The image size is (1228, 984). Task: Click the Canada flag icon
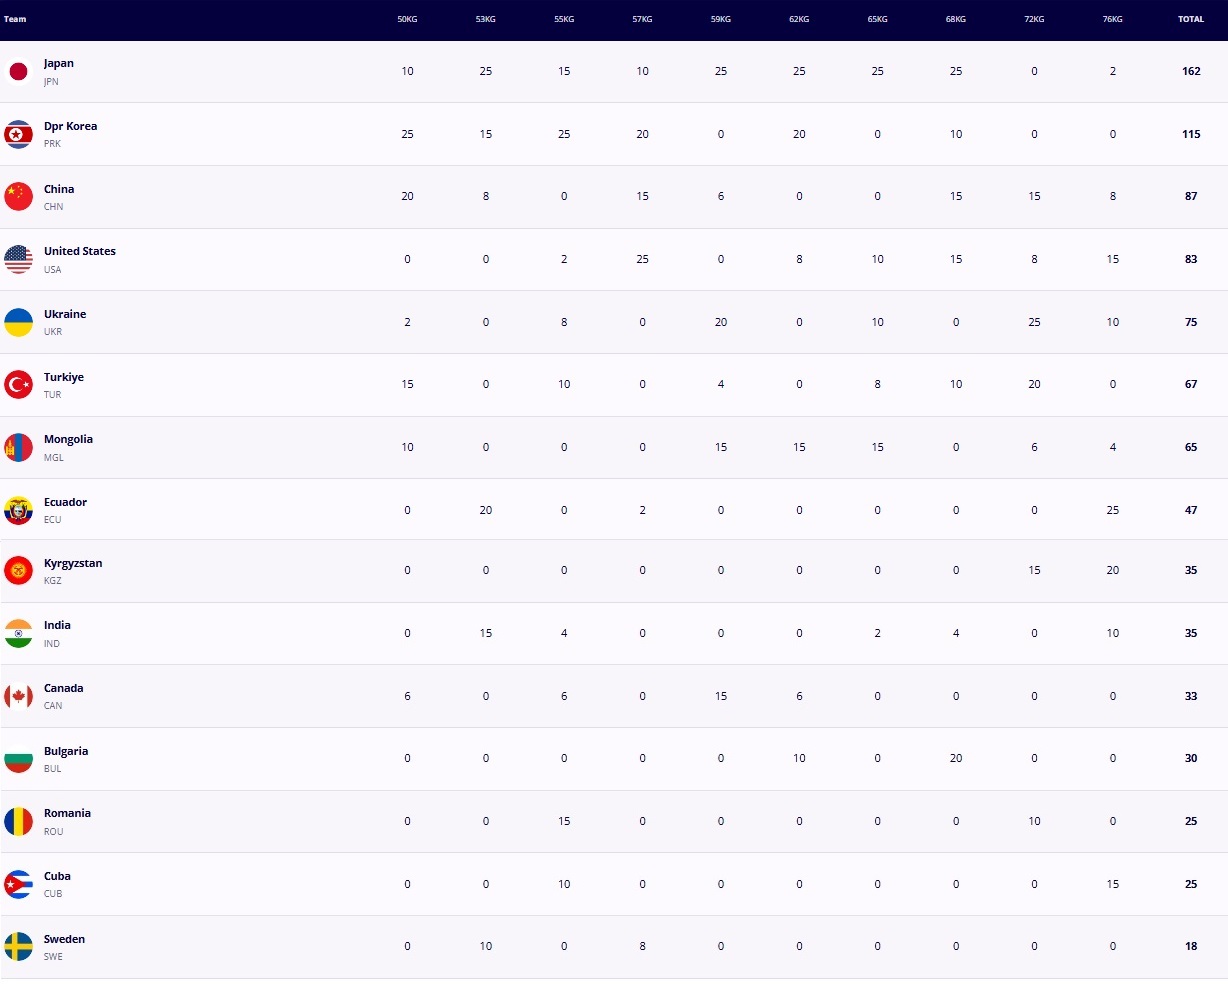18,696
